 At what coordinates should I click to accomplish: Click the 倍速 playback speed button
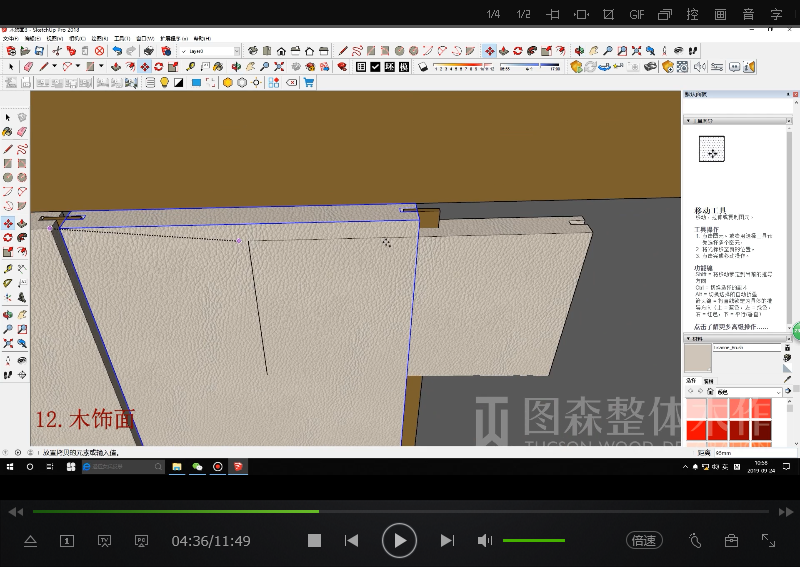pos(644,540)
